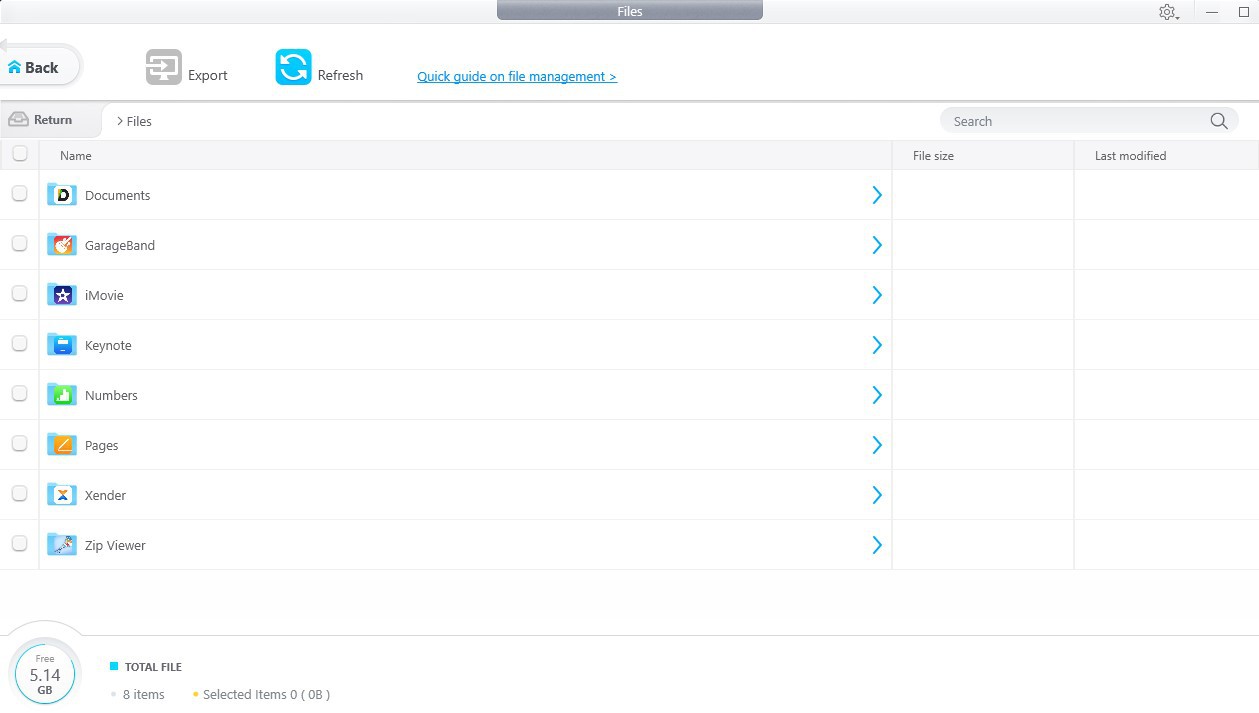Screen dimensions: 1259x713
Task: Open the Quick guide on file management link
Action: (517, 76)
